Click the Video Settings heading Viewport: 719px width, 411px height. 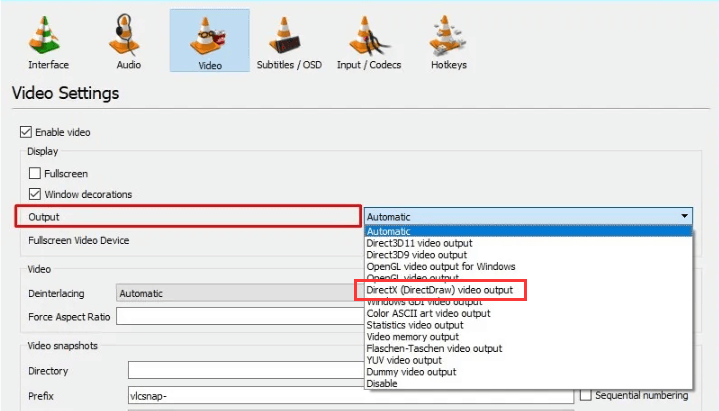65,93
